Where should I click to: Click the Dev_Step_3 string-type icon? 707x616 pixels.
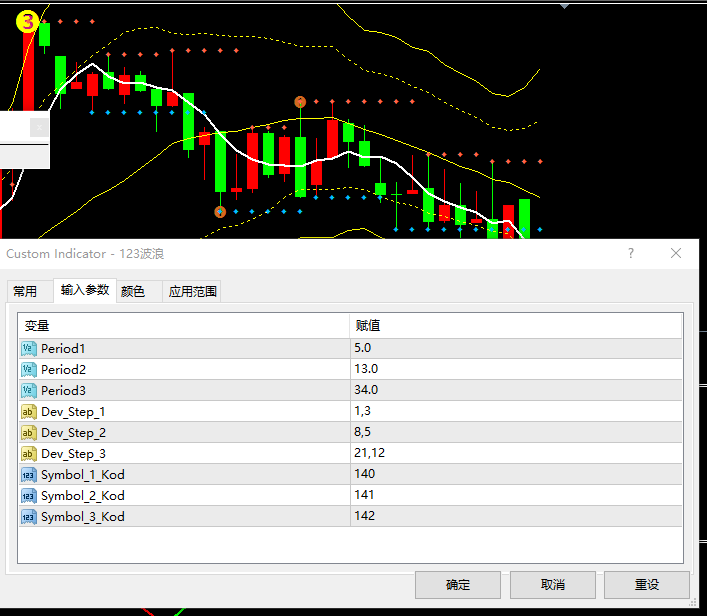[x=29, y=454]
